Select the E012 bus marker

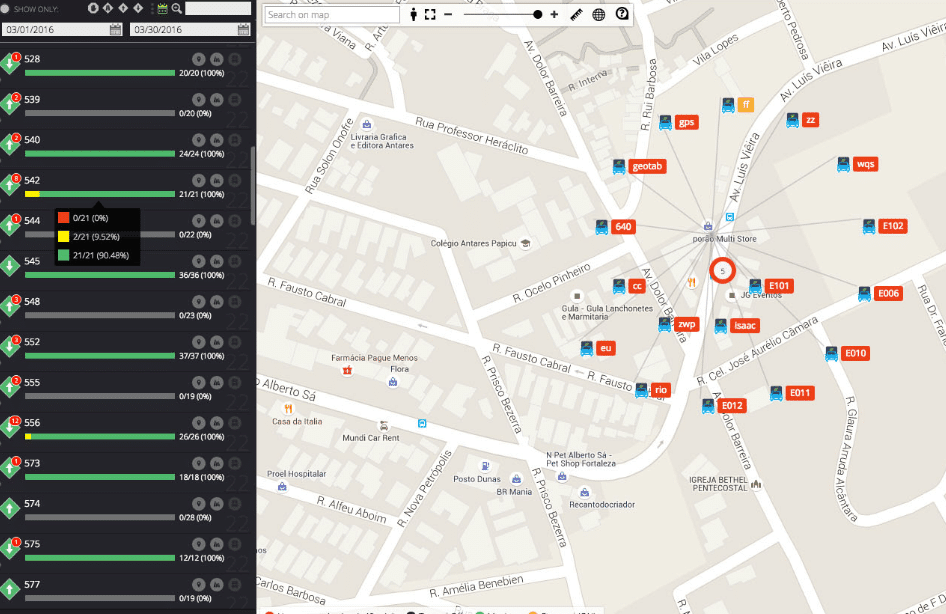(724, 405)
